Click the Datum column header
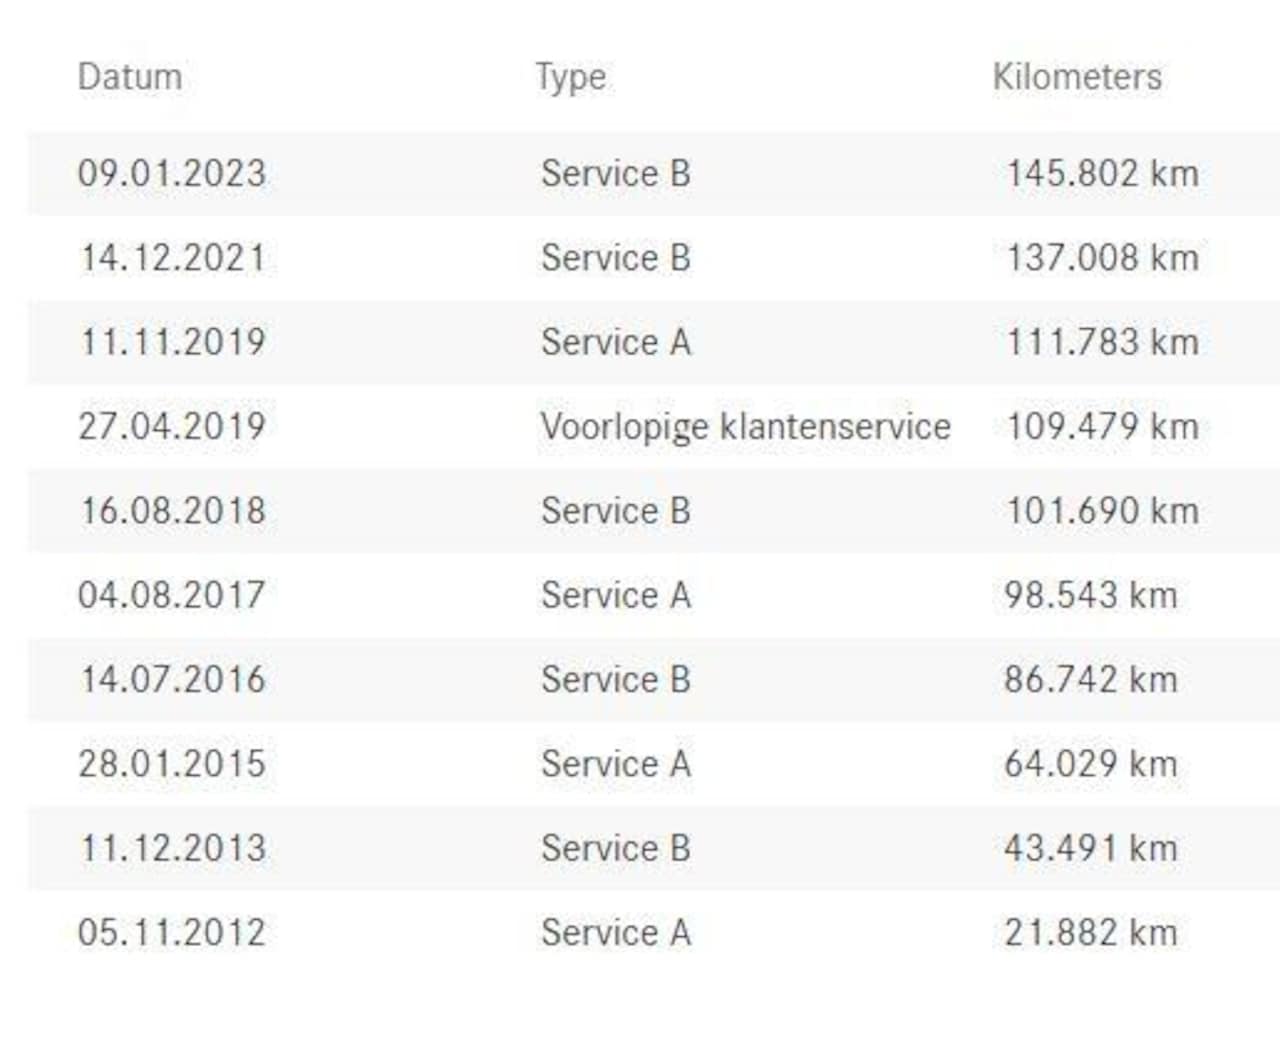Screen dimensions: 1280x1052 pyautogui.click(x=130, y=77)
